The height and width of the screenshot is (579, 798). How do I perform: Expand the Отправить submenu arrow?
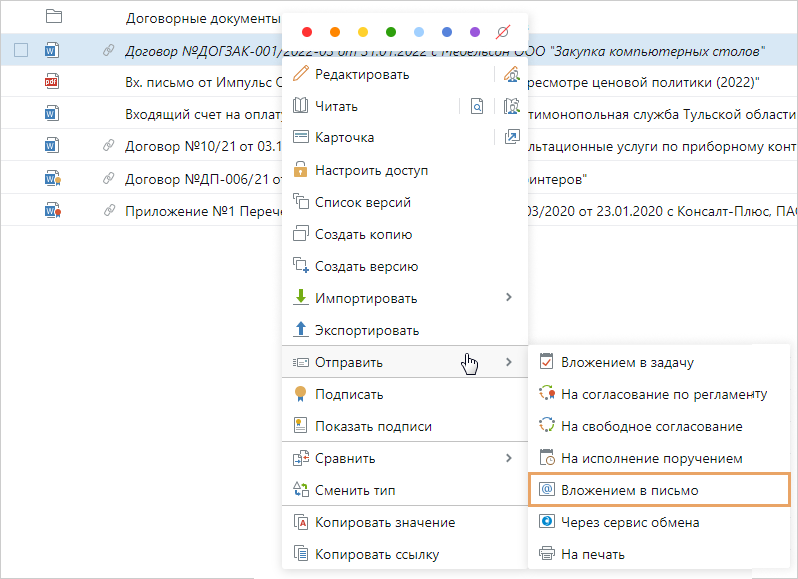(x=508, y=362)
